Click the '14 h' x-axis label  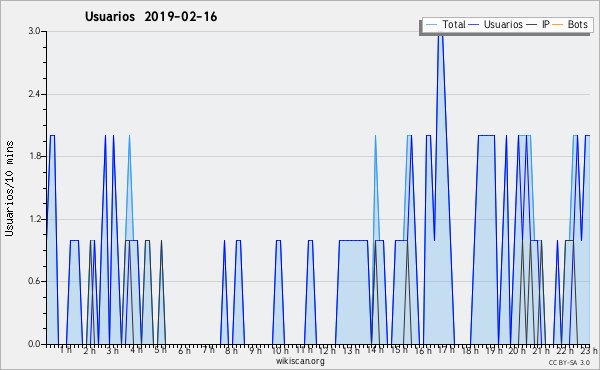(x=375, y=350)
